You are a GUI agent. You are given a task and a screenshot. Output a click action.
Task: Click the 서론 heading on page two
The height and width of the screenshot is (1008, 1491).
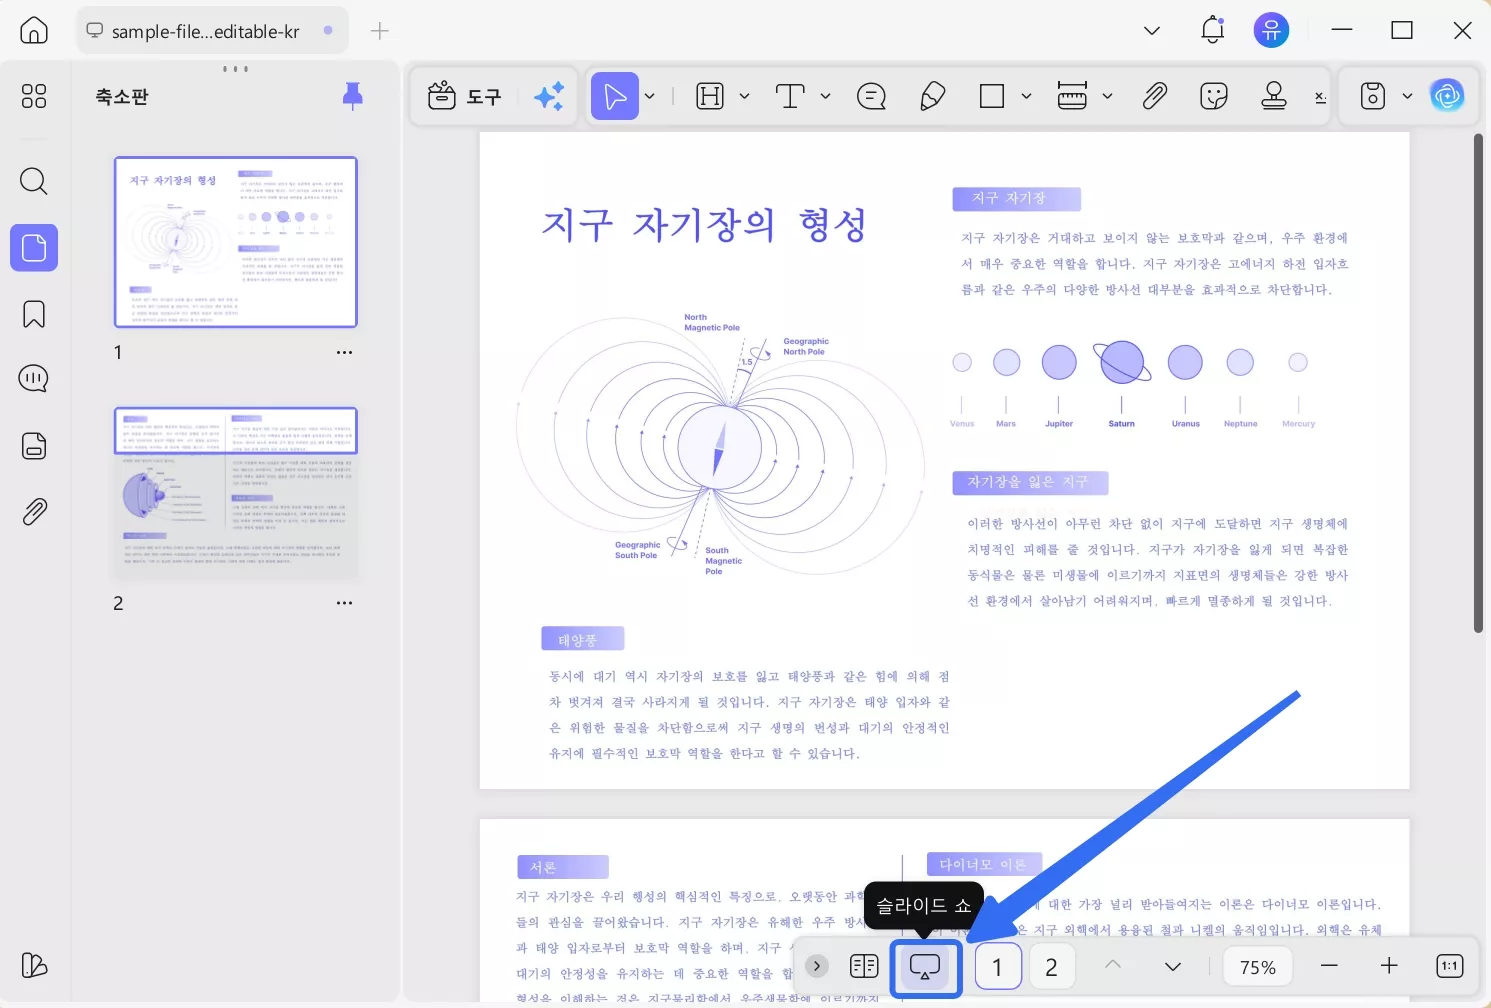pos(562,867)
